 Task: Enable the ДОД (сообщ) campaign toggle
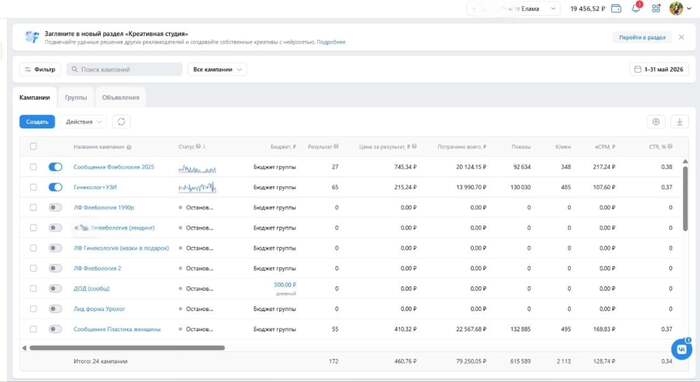(x=55, y=288)
